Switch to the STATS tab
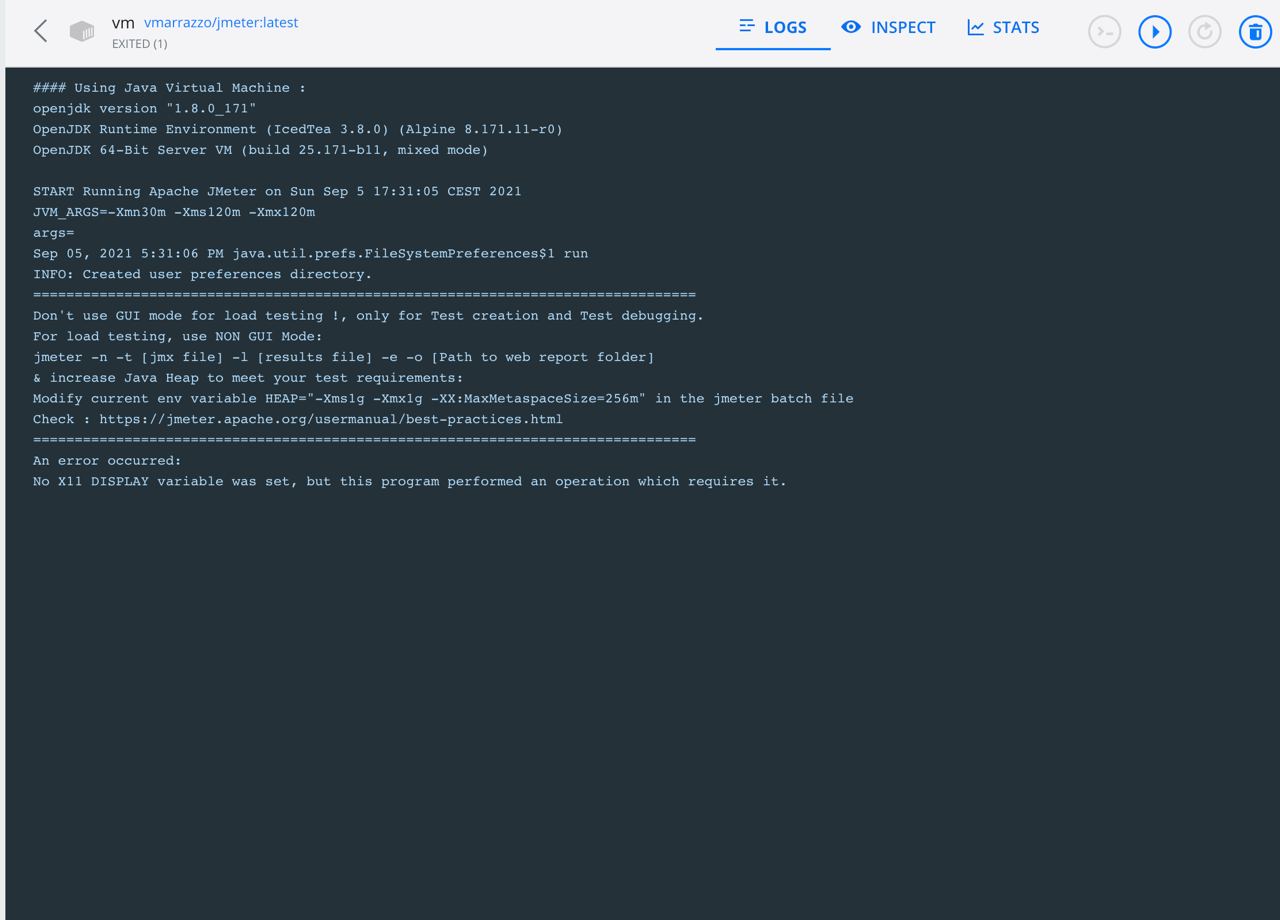Screen dimensions: 1280x920 click(x=1003, y=27)
